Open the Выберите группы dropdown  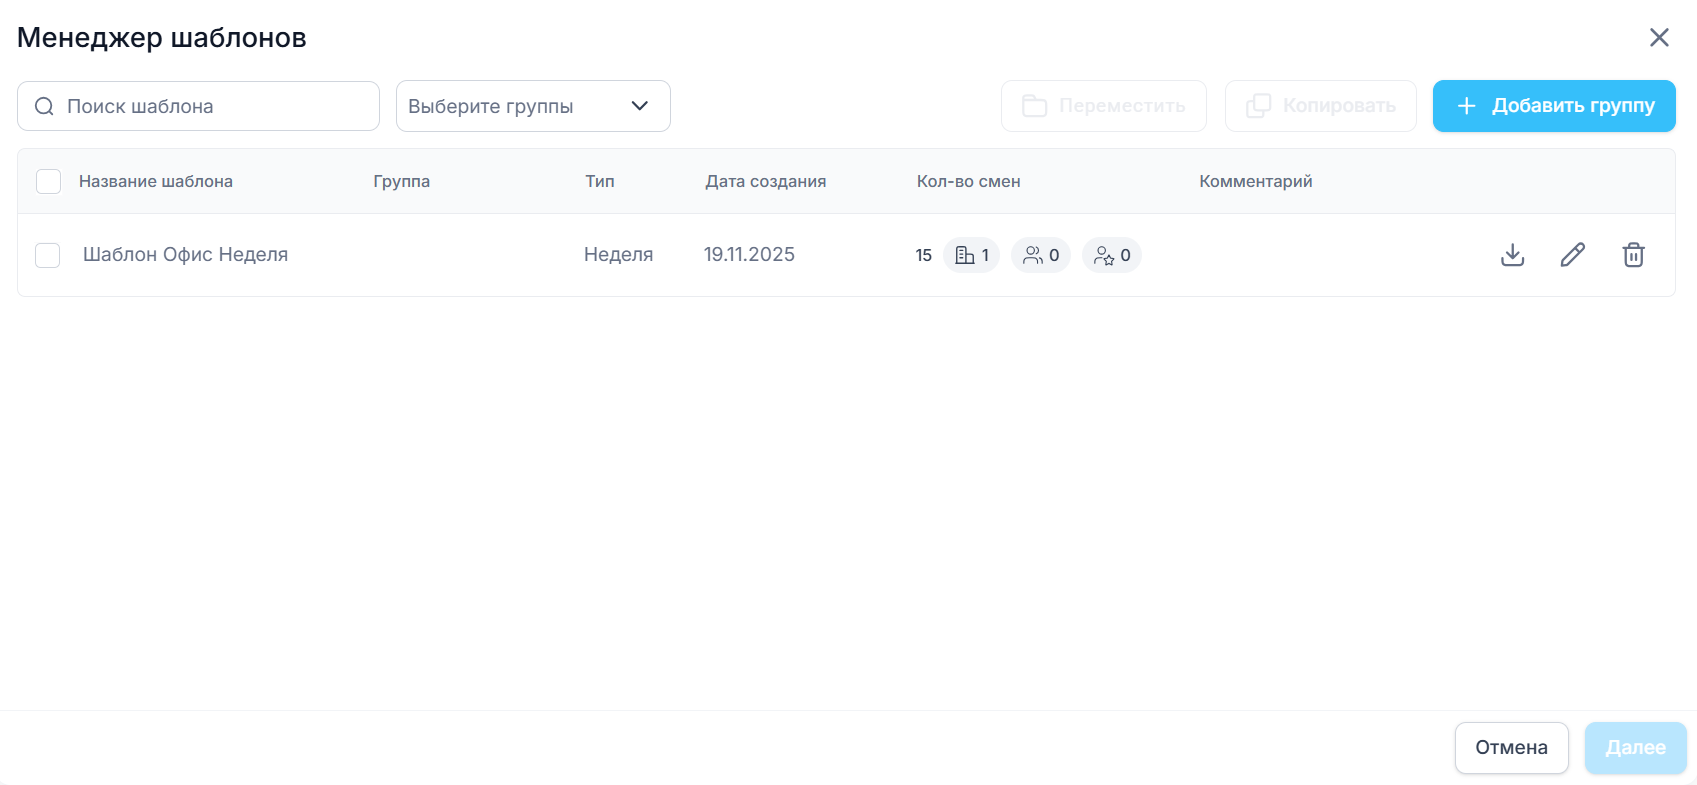[x=520, y=106]
